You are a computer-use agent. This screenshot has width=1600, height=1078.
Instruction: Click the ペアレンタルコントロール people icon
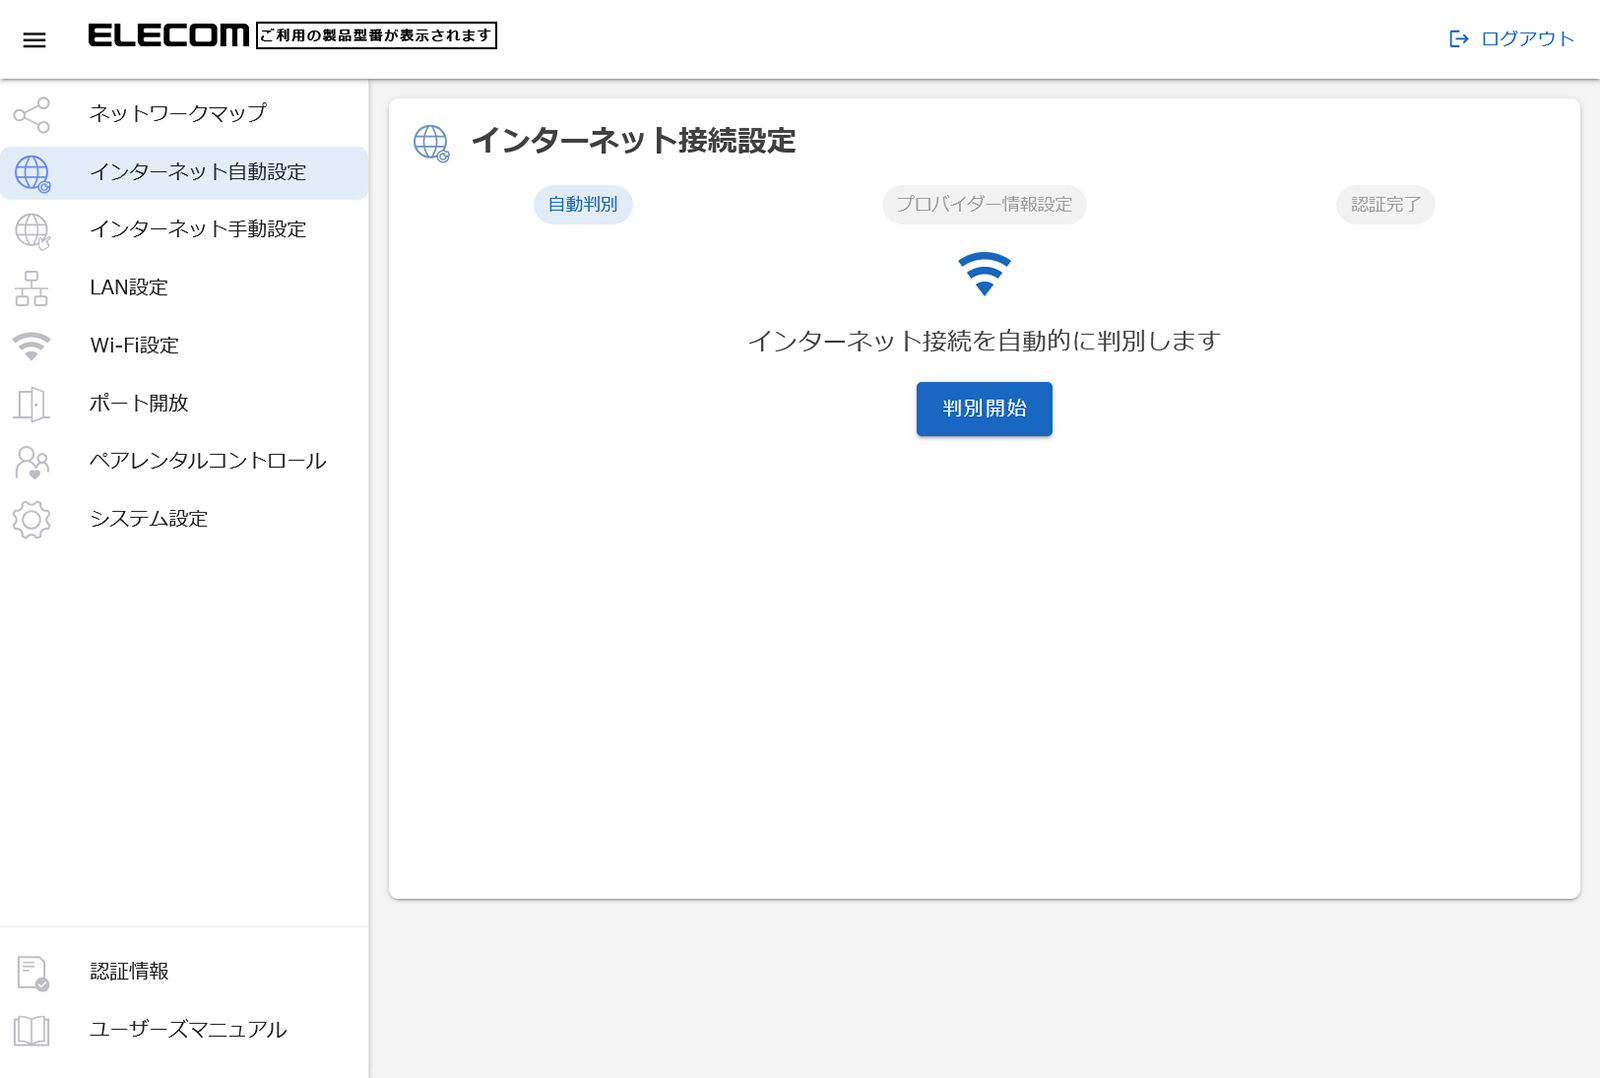(x=32, y=462)
